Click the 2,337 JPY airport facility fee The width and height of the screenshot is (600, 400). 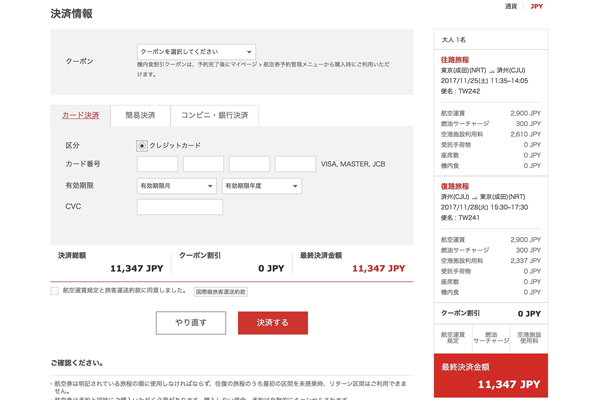(x=525, y=261)
